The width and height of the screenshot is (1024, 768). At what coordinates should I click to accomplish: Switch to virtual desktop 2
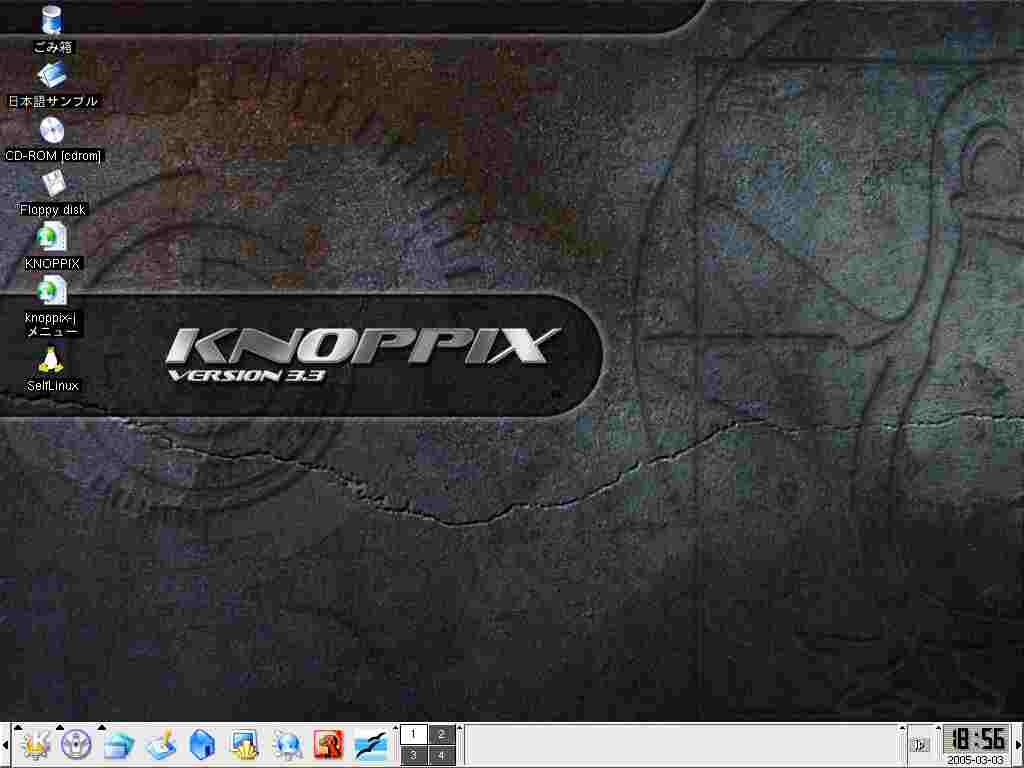[x=442, y=734]
